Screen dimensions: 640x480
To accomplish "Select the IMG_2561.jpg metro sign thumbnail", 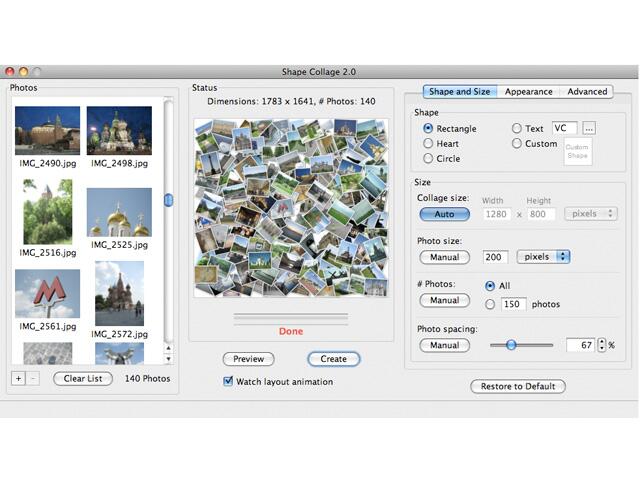I will pos(47,293).
